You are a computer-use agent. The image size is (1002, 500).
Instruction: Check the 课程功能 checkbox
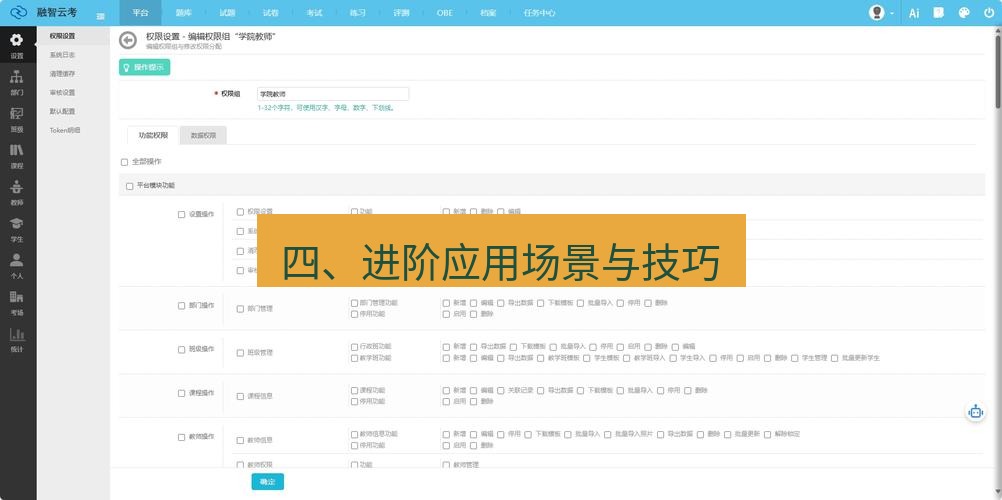355,390
